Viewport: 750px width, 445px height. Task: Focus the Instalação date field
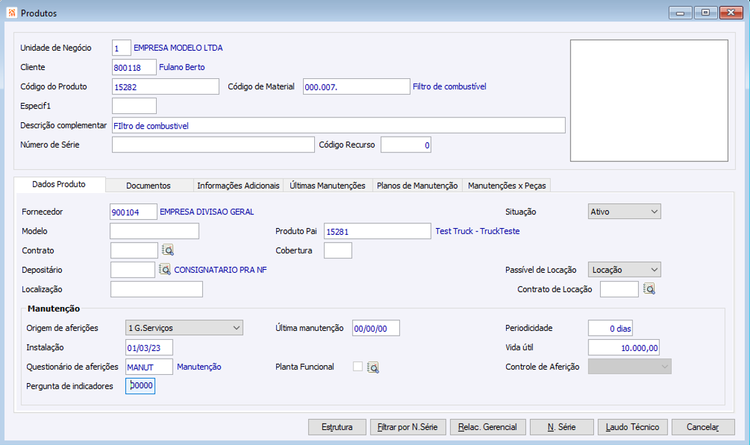coord(149,347)
